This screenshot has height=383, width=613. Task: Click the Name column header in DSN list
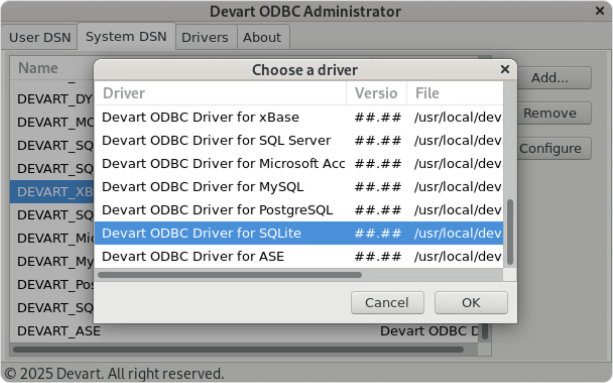pyautogui.click(x=52, y=68)
